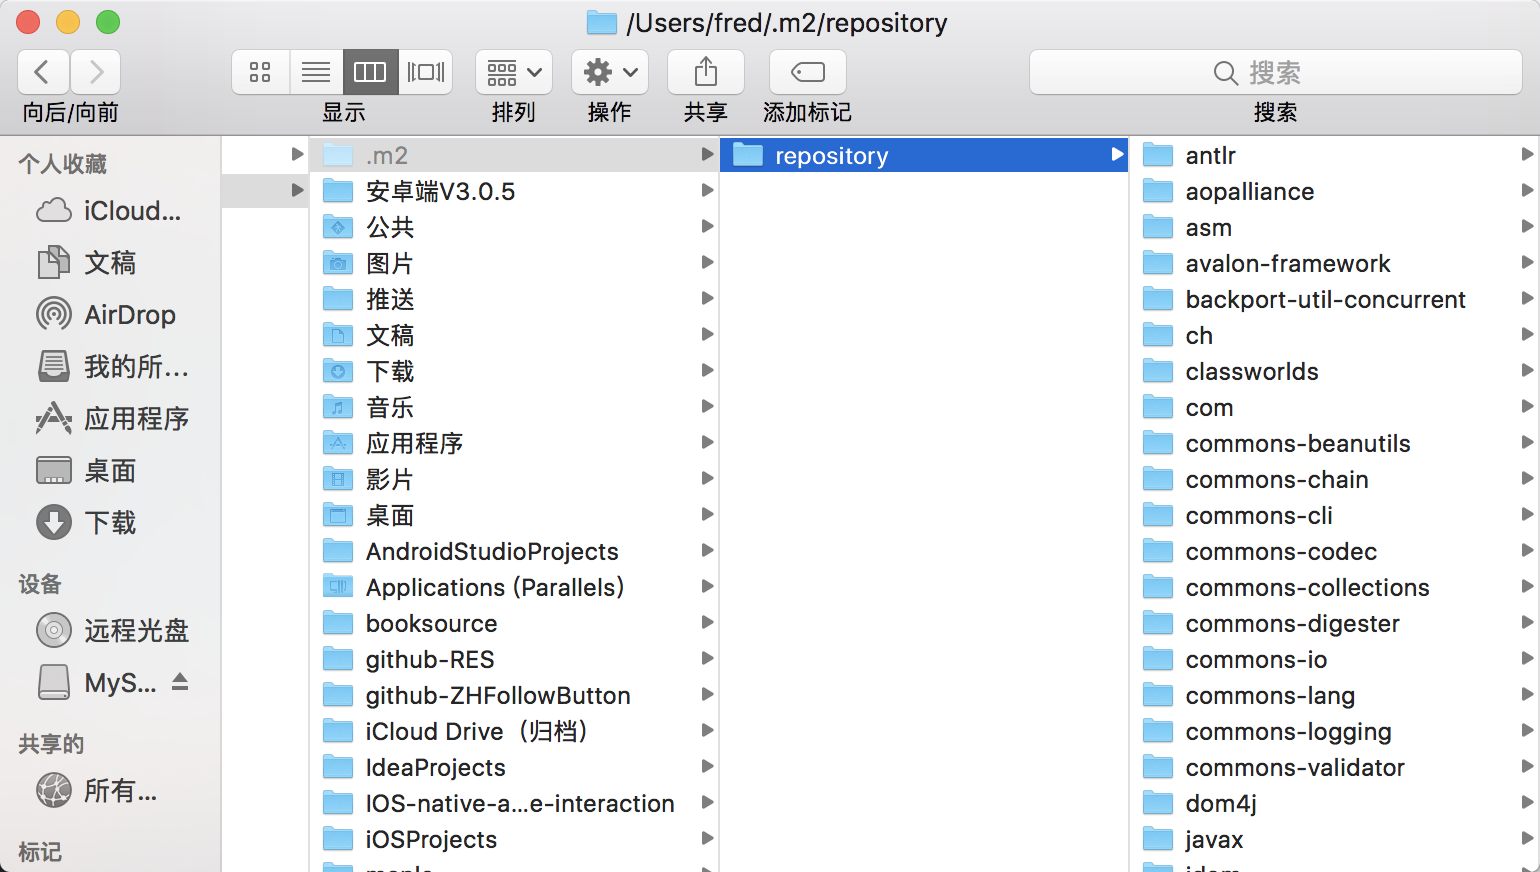Open 下载 in the sidebar
Image resolution: width=1540 pixels, height=872 pixels.
pos(110,523)
